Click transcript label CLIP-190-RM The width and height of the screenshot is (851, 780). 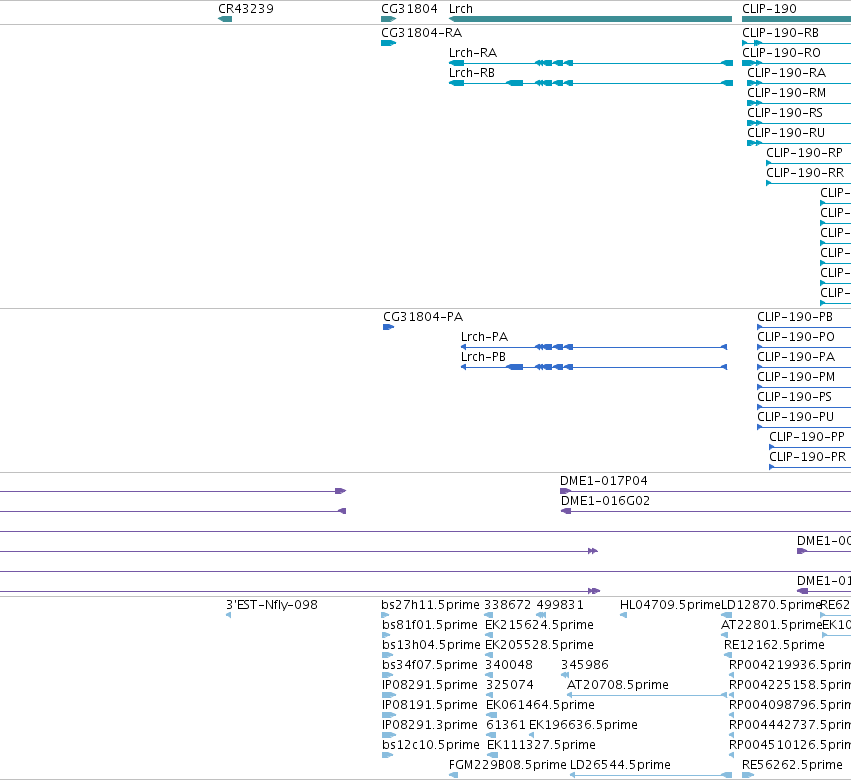[x=786, y=93]
